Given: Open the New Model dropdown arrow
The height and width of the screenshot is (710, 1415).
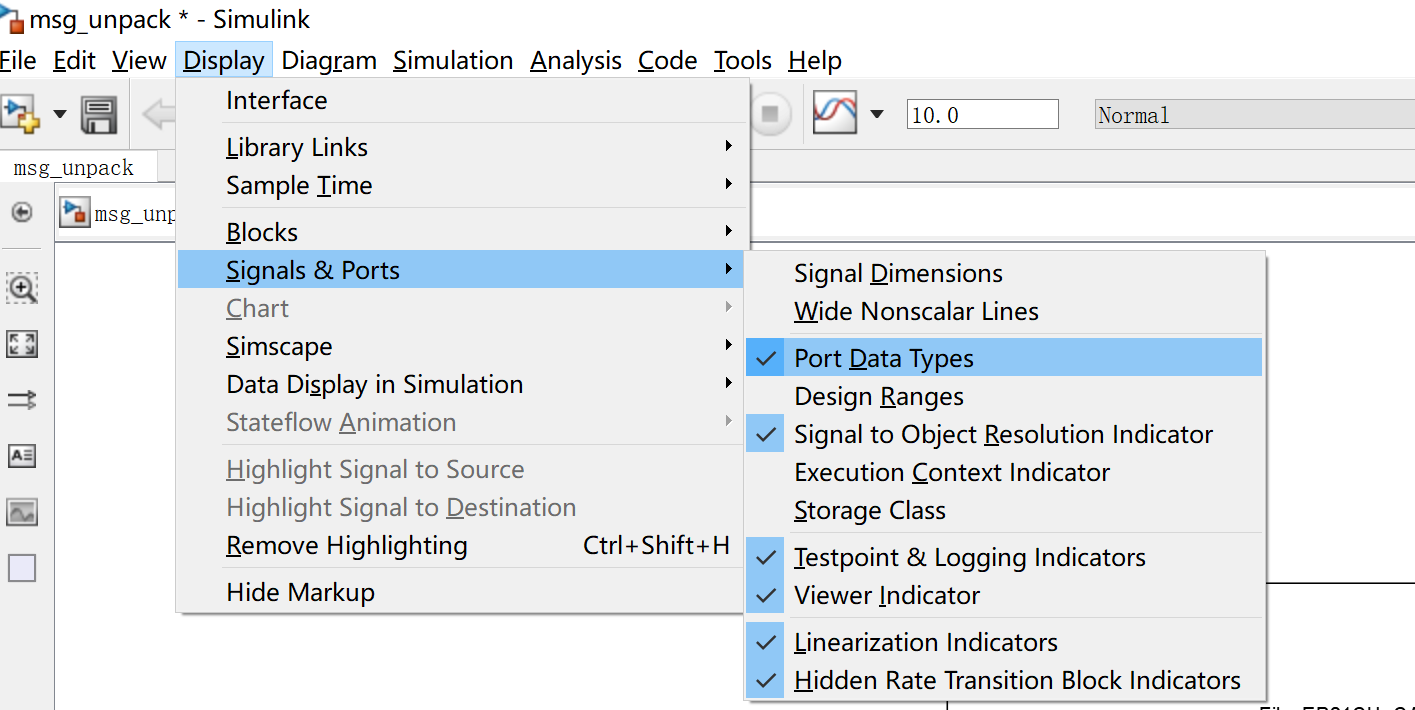Looking at the screenshot, I should (x=60, y=114).
